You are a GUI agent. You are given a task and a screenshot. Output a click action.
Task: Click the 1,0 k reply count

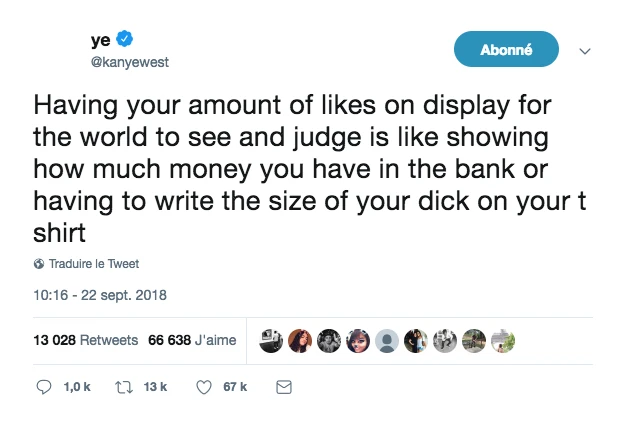[76, 386]
